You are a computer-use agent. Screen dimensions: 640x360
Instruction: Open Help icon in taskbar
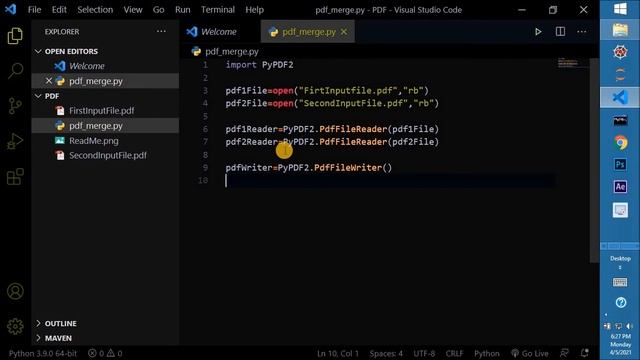621,302
